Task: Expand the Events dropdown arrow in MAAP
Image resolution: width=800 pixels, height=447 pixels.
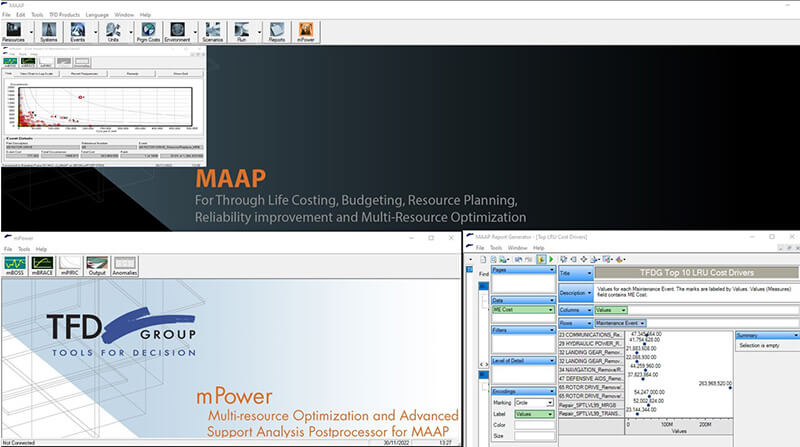Action: pyautogui.click(x=95, y=32)
